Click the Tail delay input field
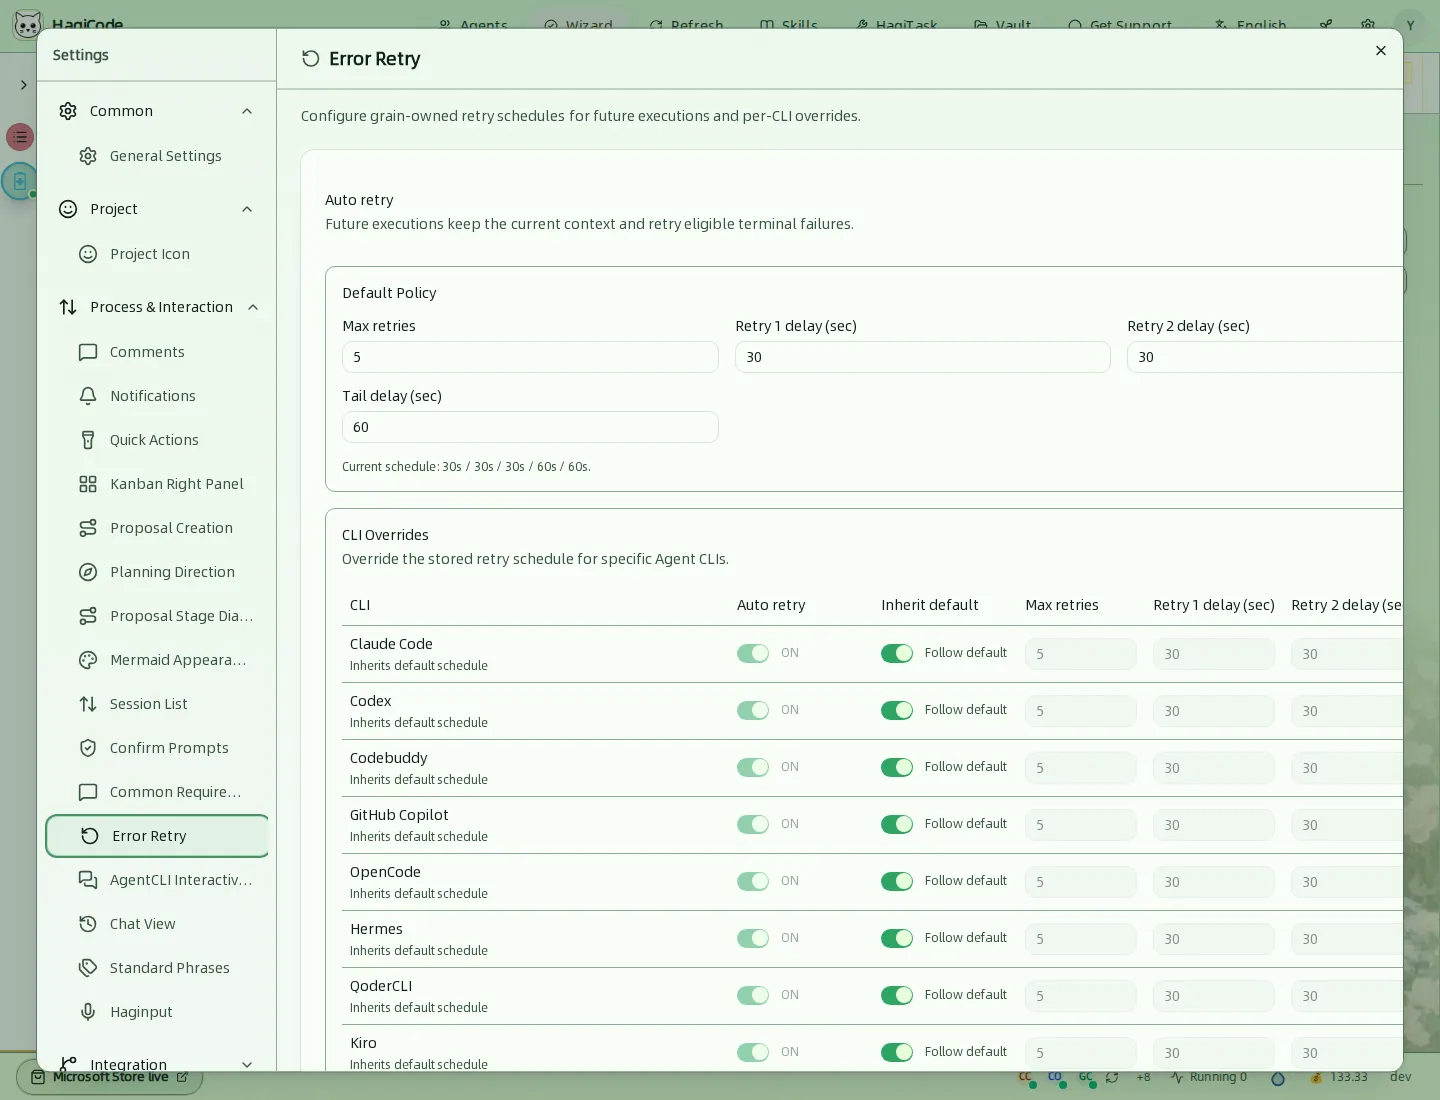 (x=530, y=427)
